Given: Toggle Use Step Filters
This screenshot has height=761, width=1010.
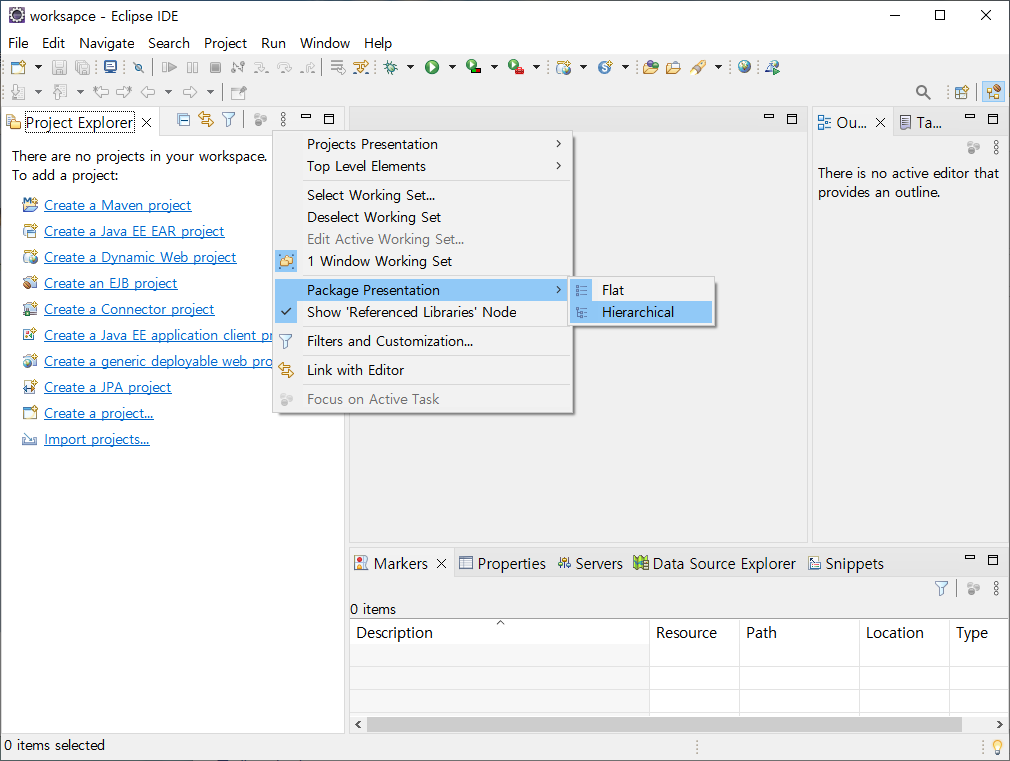Looking at the screenshot, I should tap(361, 67).
